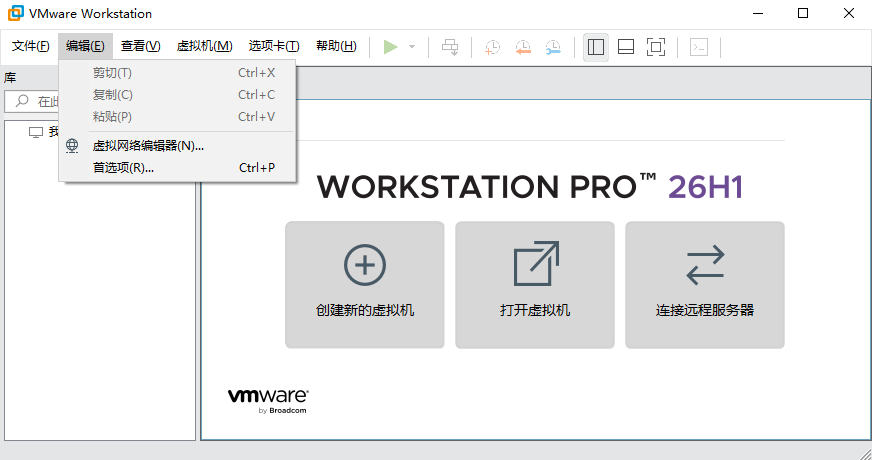Toggle thumbnail bar view icon

[626, 47]
